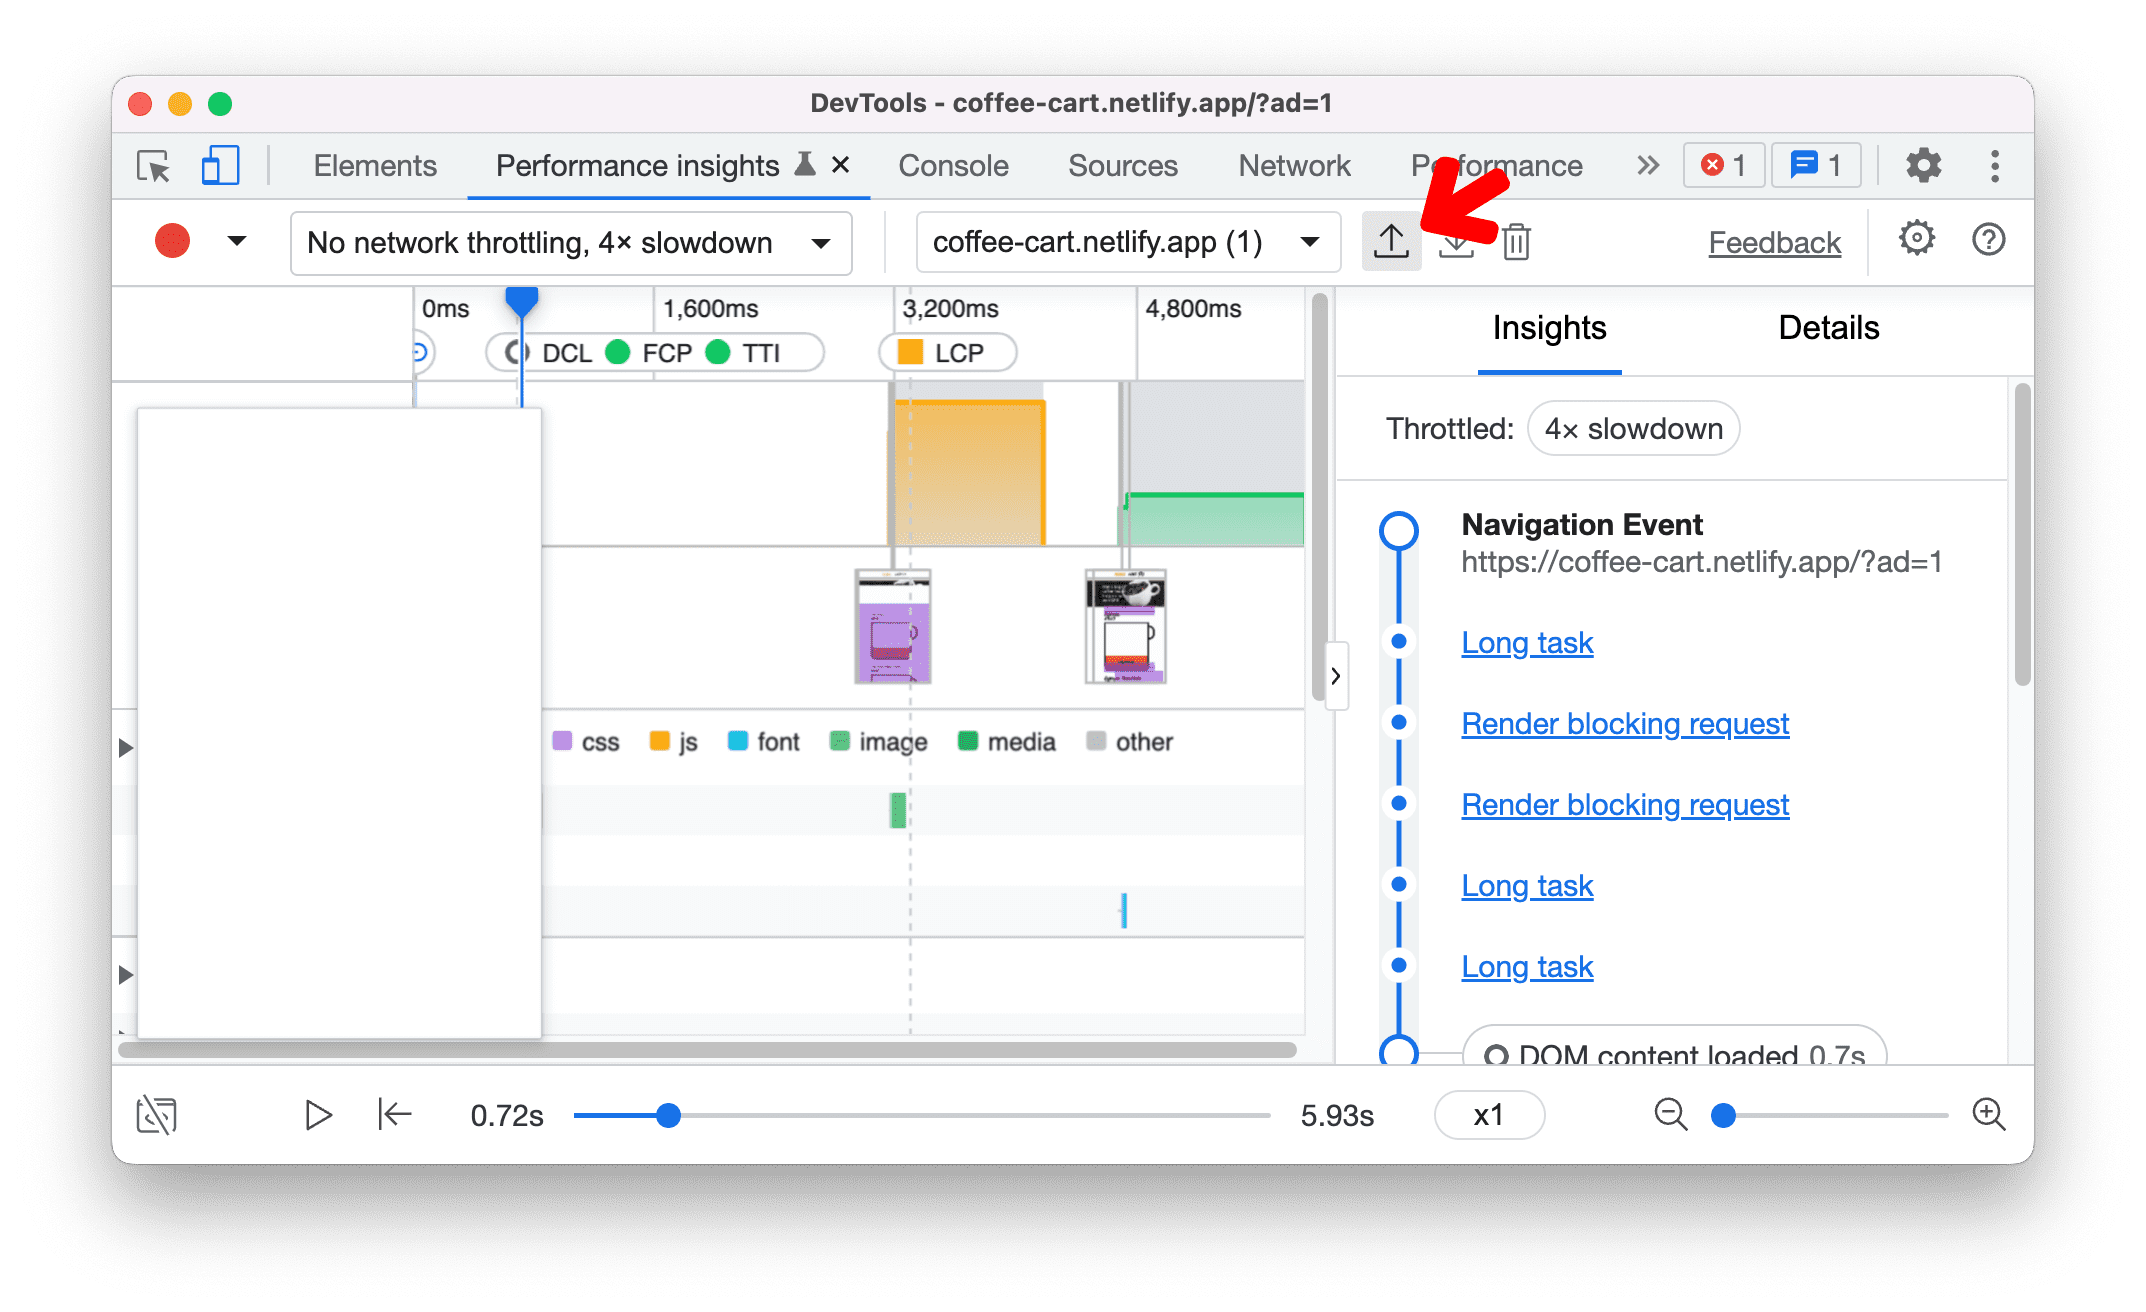
Task: Drag the playback position slider
Action: 668,1114
